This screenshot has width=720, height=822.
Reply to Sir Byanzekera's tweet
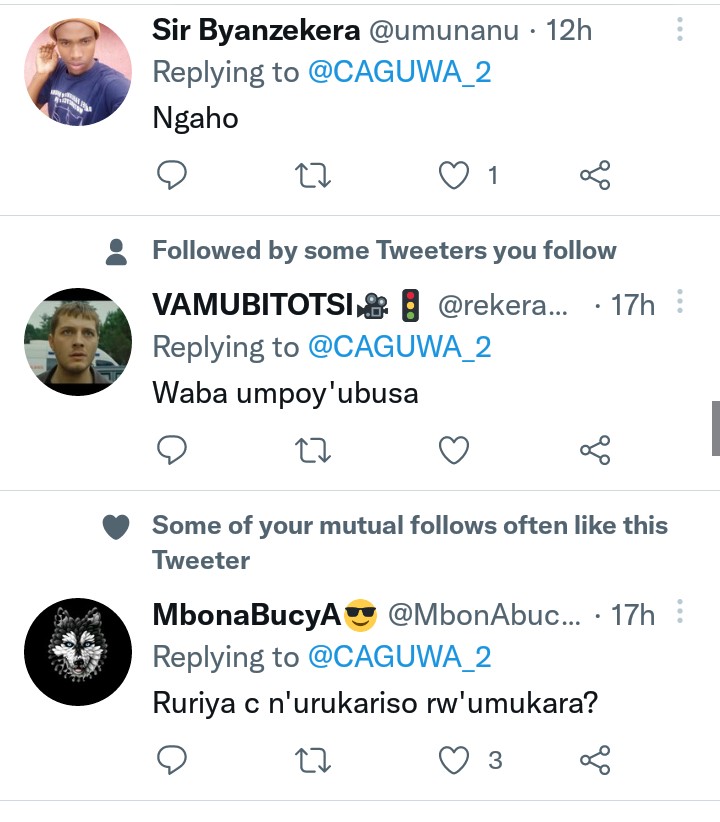173,176
